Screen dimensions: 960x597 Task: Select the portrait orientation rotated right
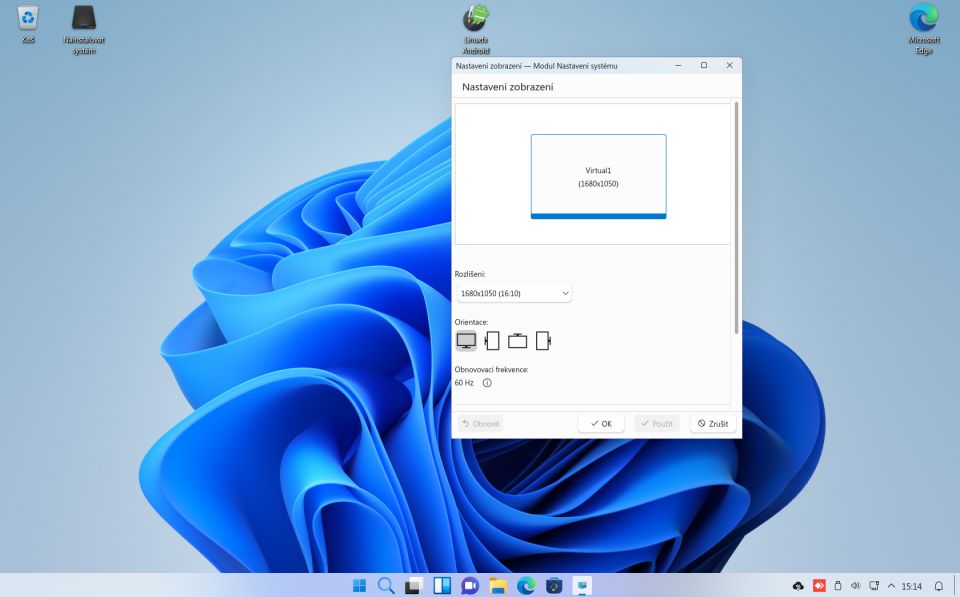(x=543, y=340)
